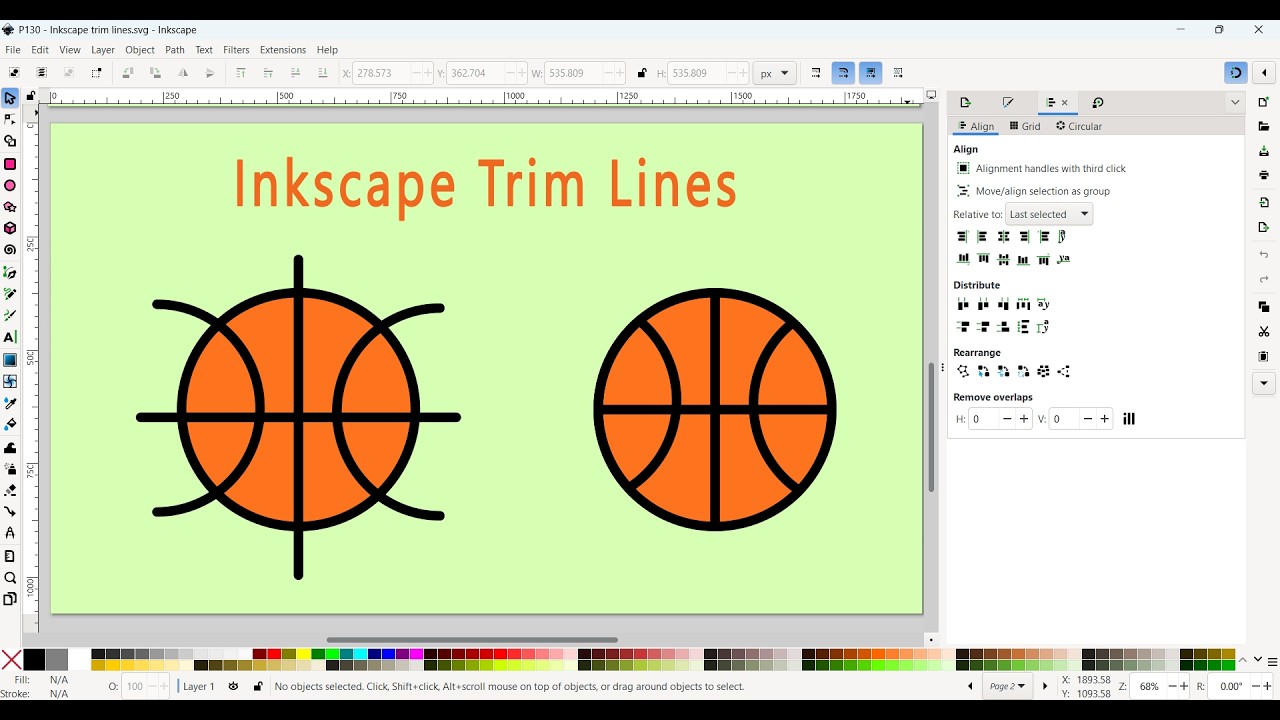Open the palette menu icon
Image resolution: width=1280 pixels, height=720 pixels.
1272,662
